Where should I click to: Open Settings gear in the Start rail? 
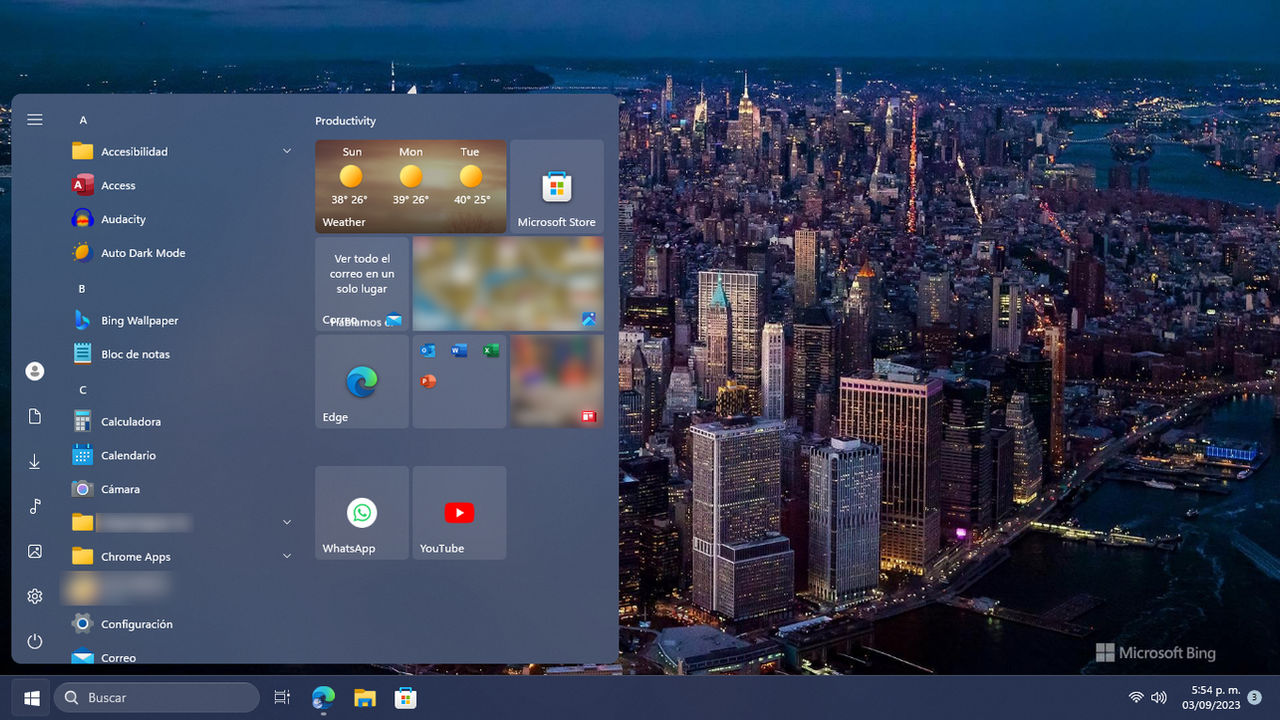(x=35, y=596)
